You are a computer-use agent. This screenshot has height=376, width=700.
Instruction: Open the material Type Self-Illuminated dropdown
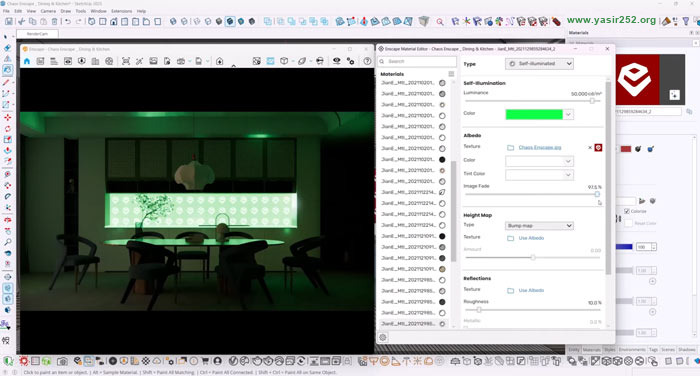click(x=539, y=64)
